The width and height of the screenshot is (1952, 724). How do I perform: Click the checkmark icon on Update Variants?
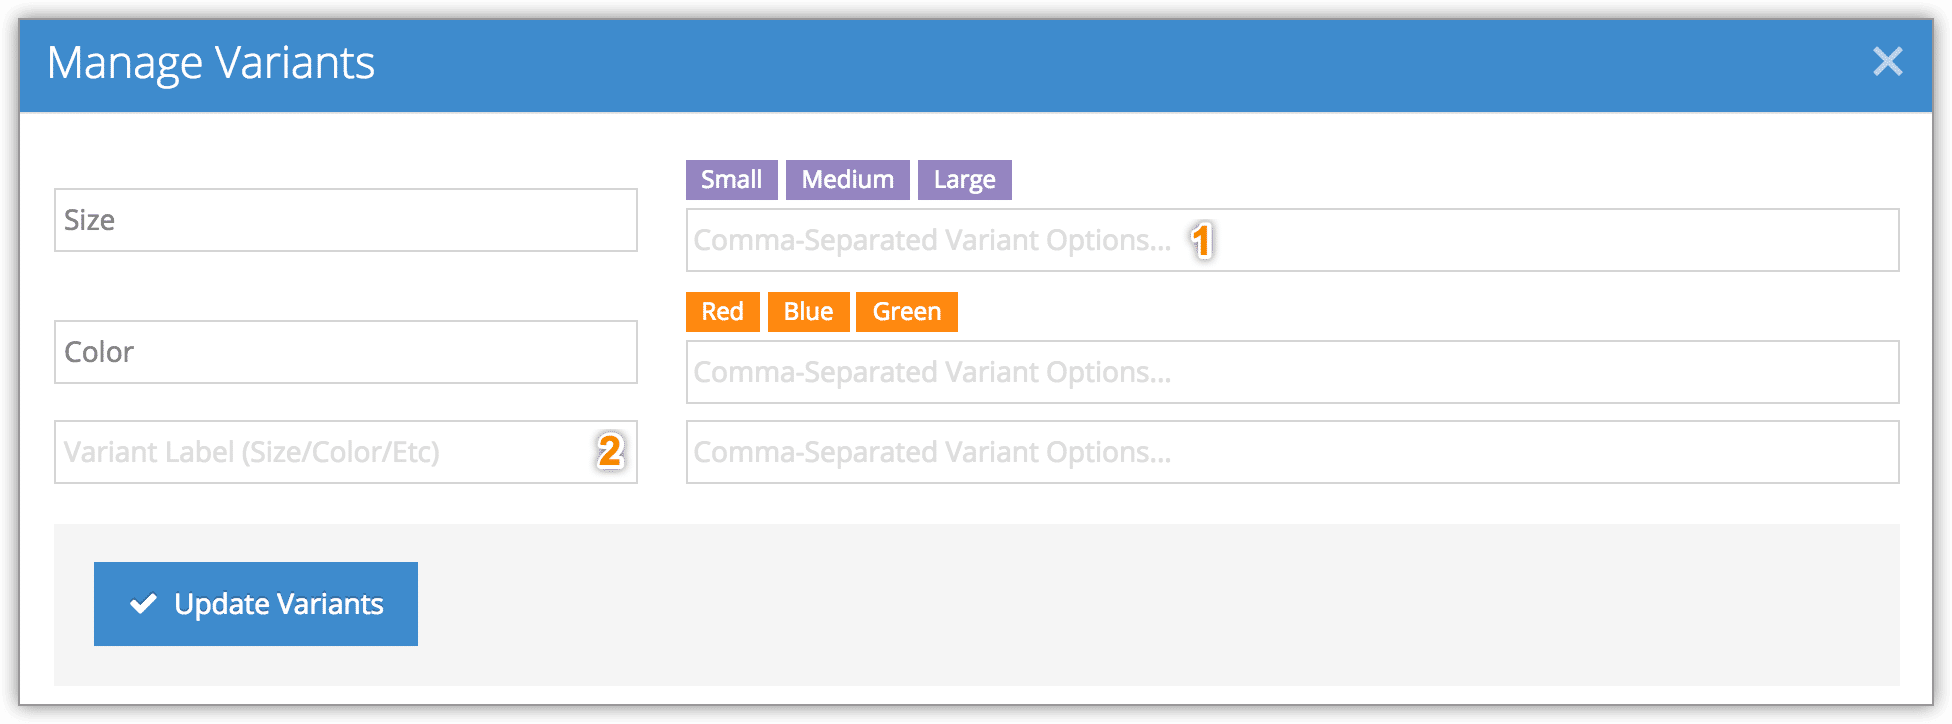(x=144, y=603)
